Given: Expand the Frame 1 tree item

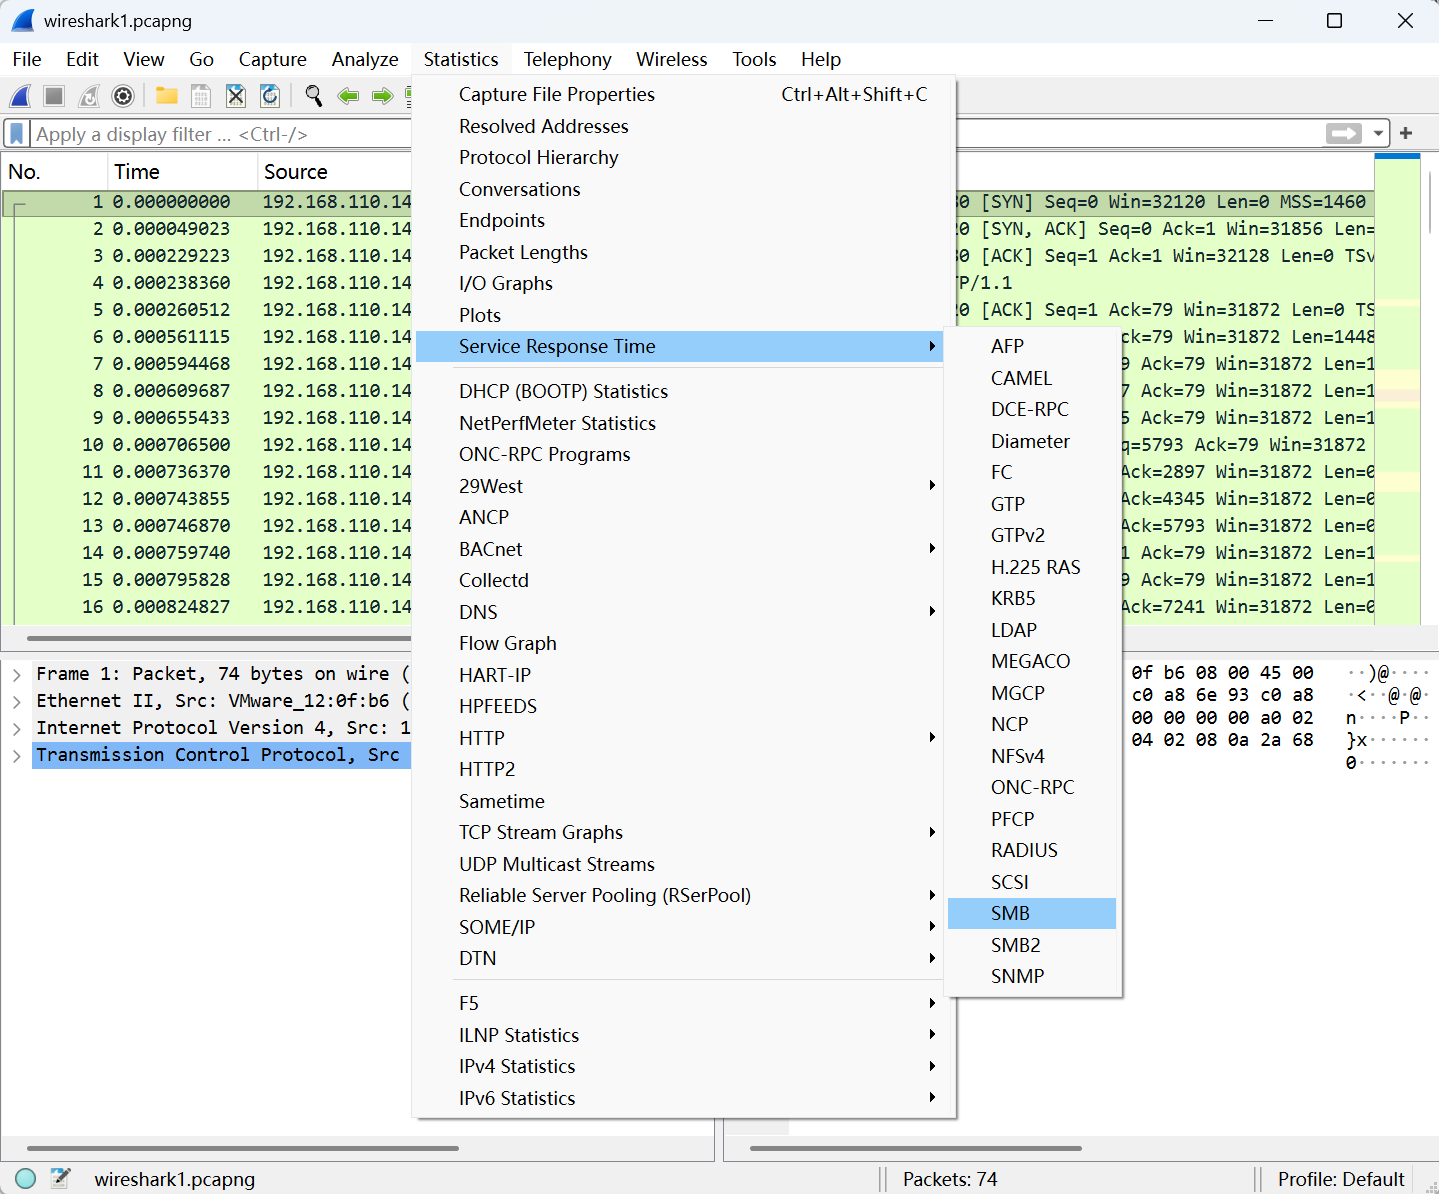Looking at the screenshot, I should 17,675.
